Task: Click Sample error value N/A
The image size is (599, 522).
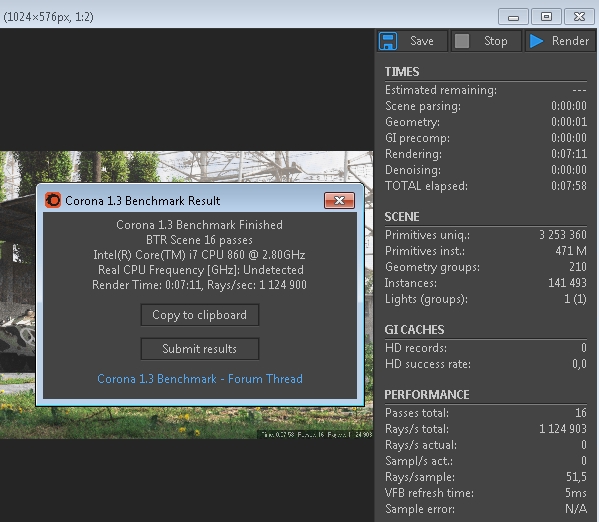Action: 576,509
